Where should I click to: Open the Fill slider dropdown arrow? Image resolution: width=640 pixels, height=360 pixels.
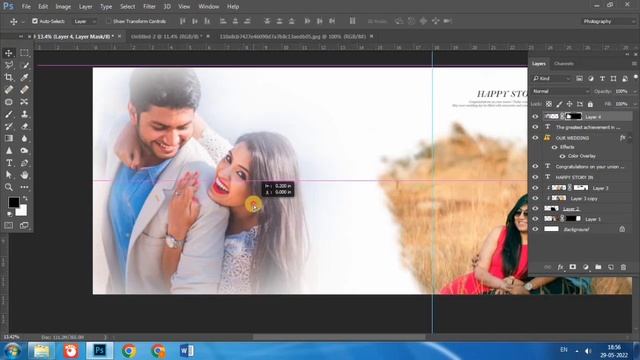[634, 104]
